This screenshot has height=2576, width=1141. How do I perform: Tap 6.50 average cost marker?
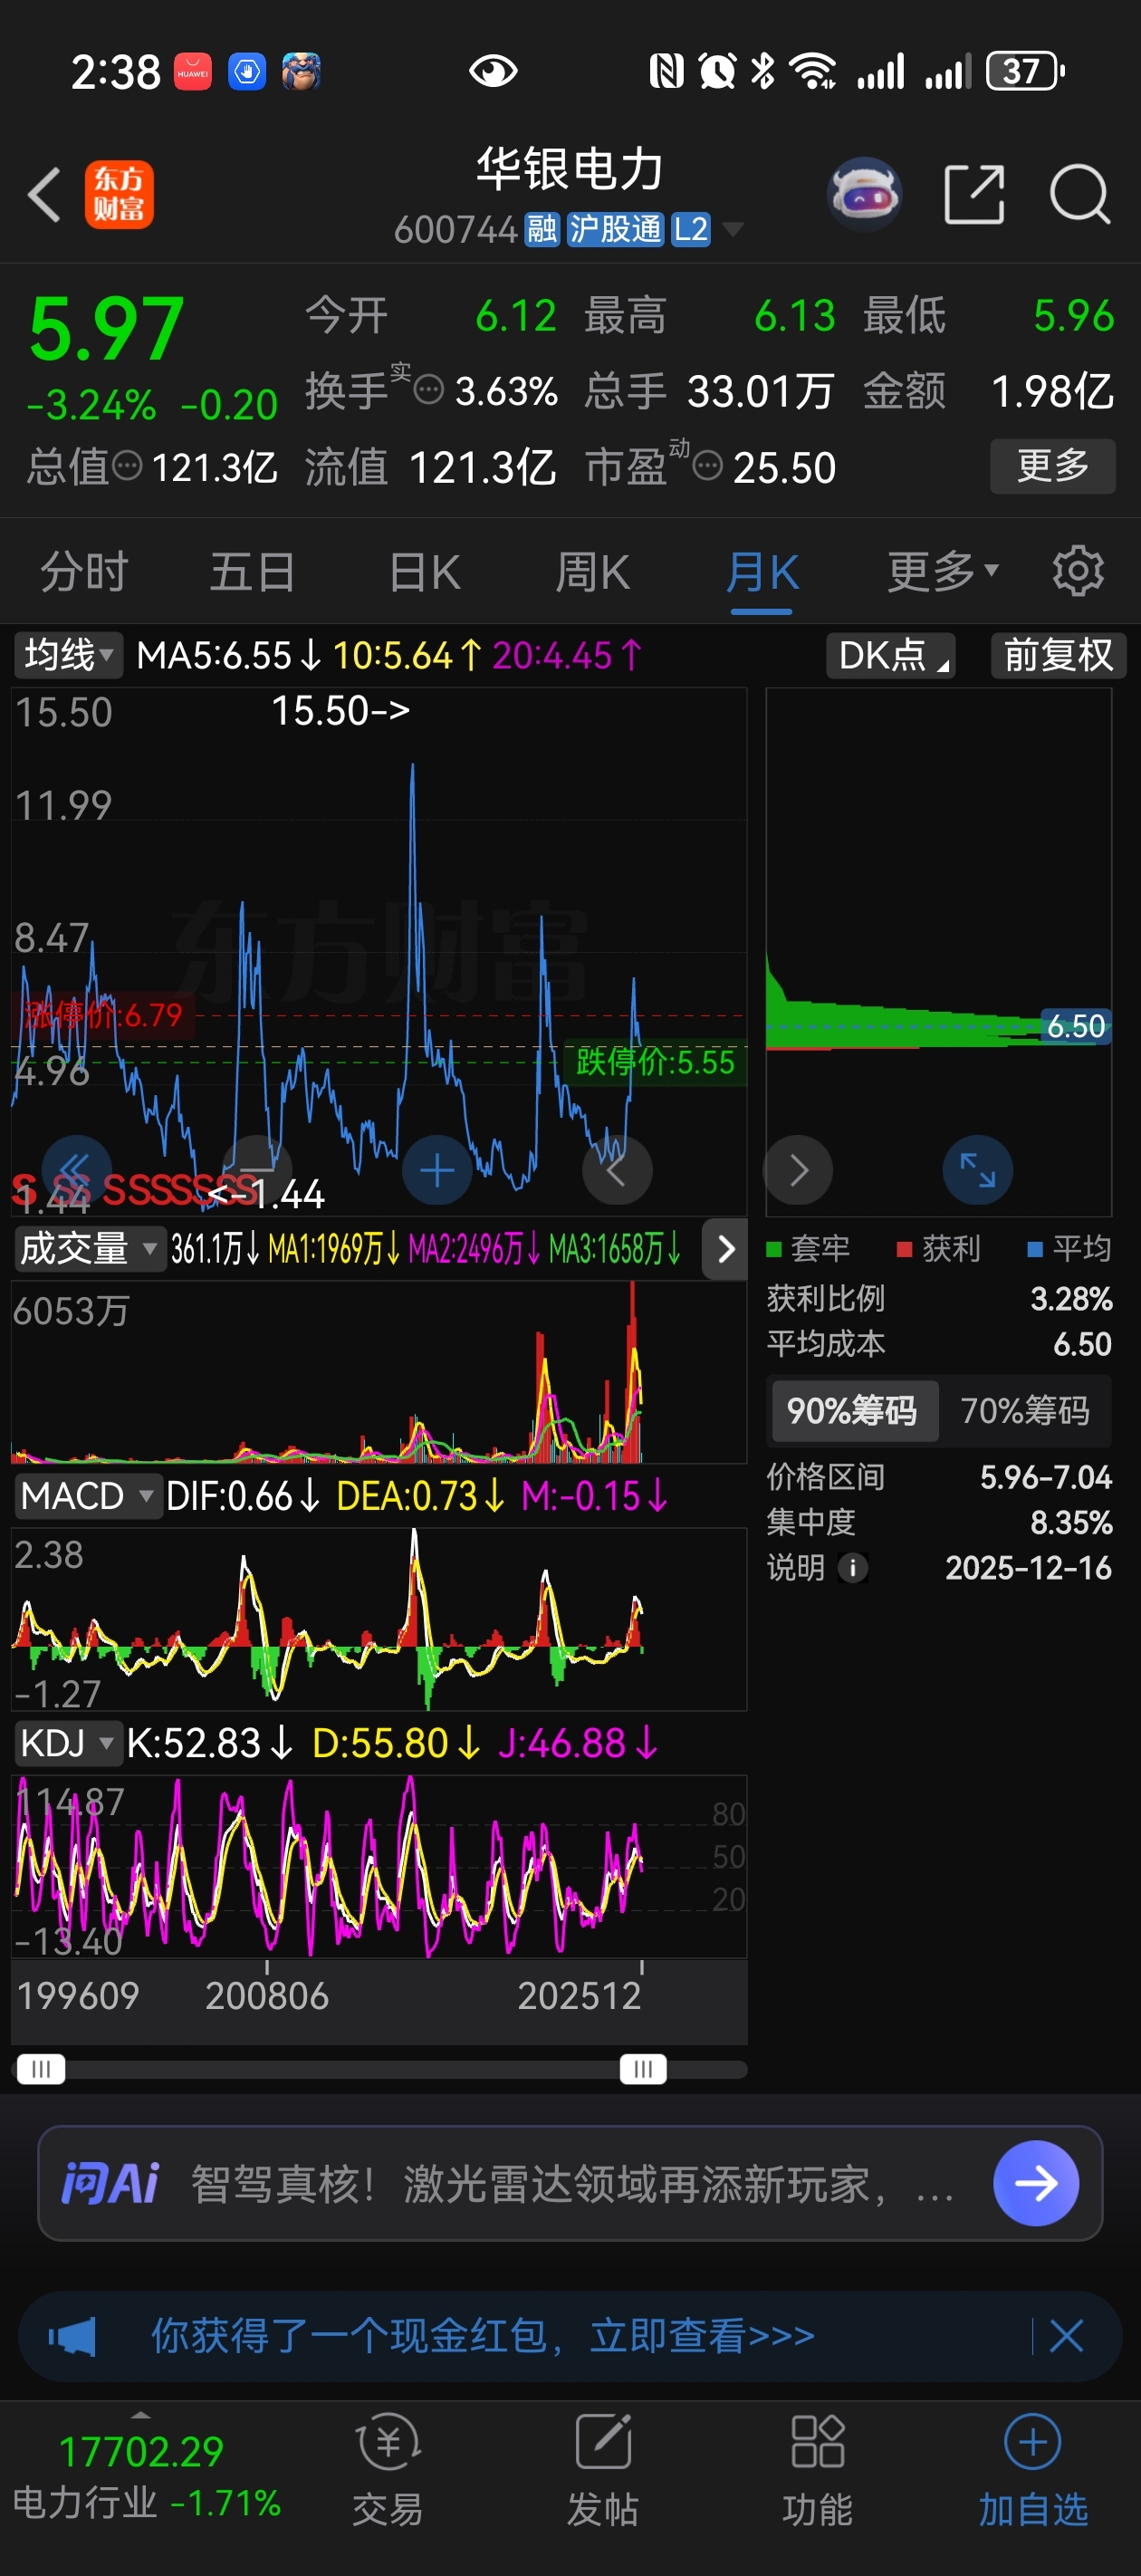coord(1075,1026)
